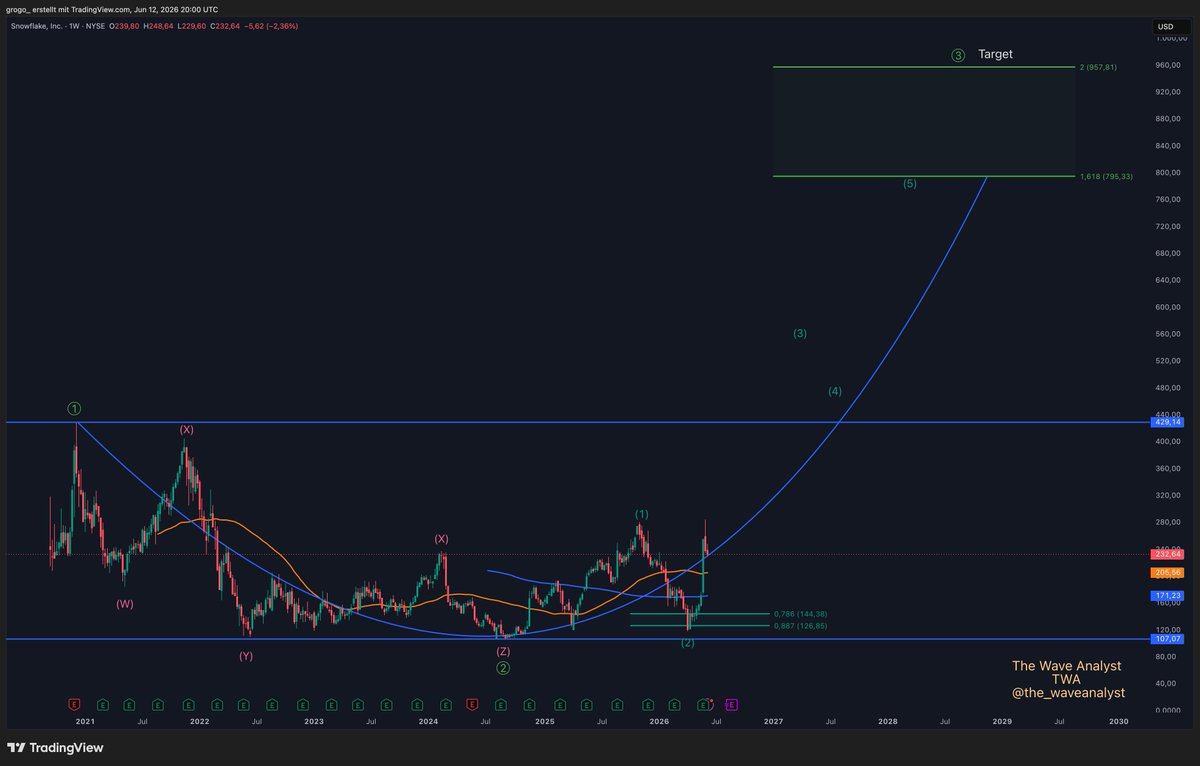
Task: Select the pink (W) wave label
Action: [124, 604]
